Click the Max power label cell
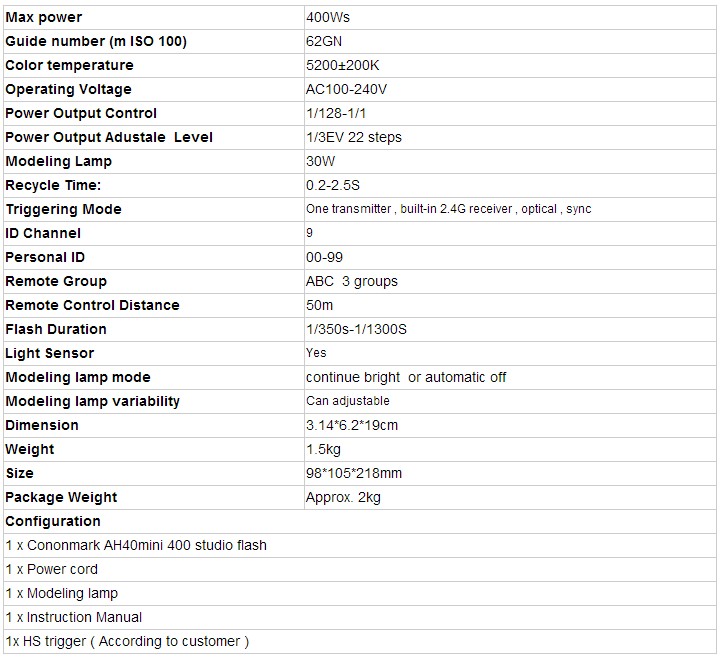 click(x=44, y=17)
